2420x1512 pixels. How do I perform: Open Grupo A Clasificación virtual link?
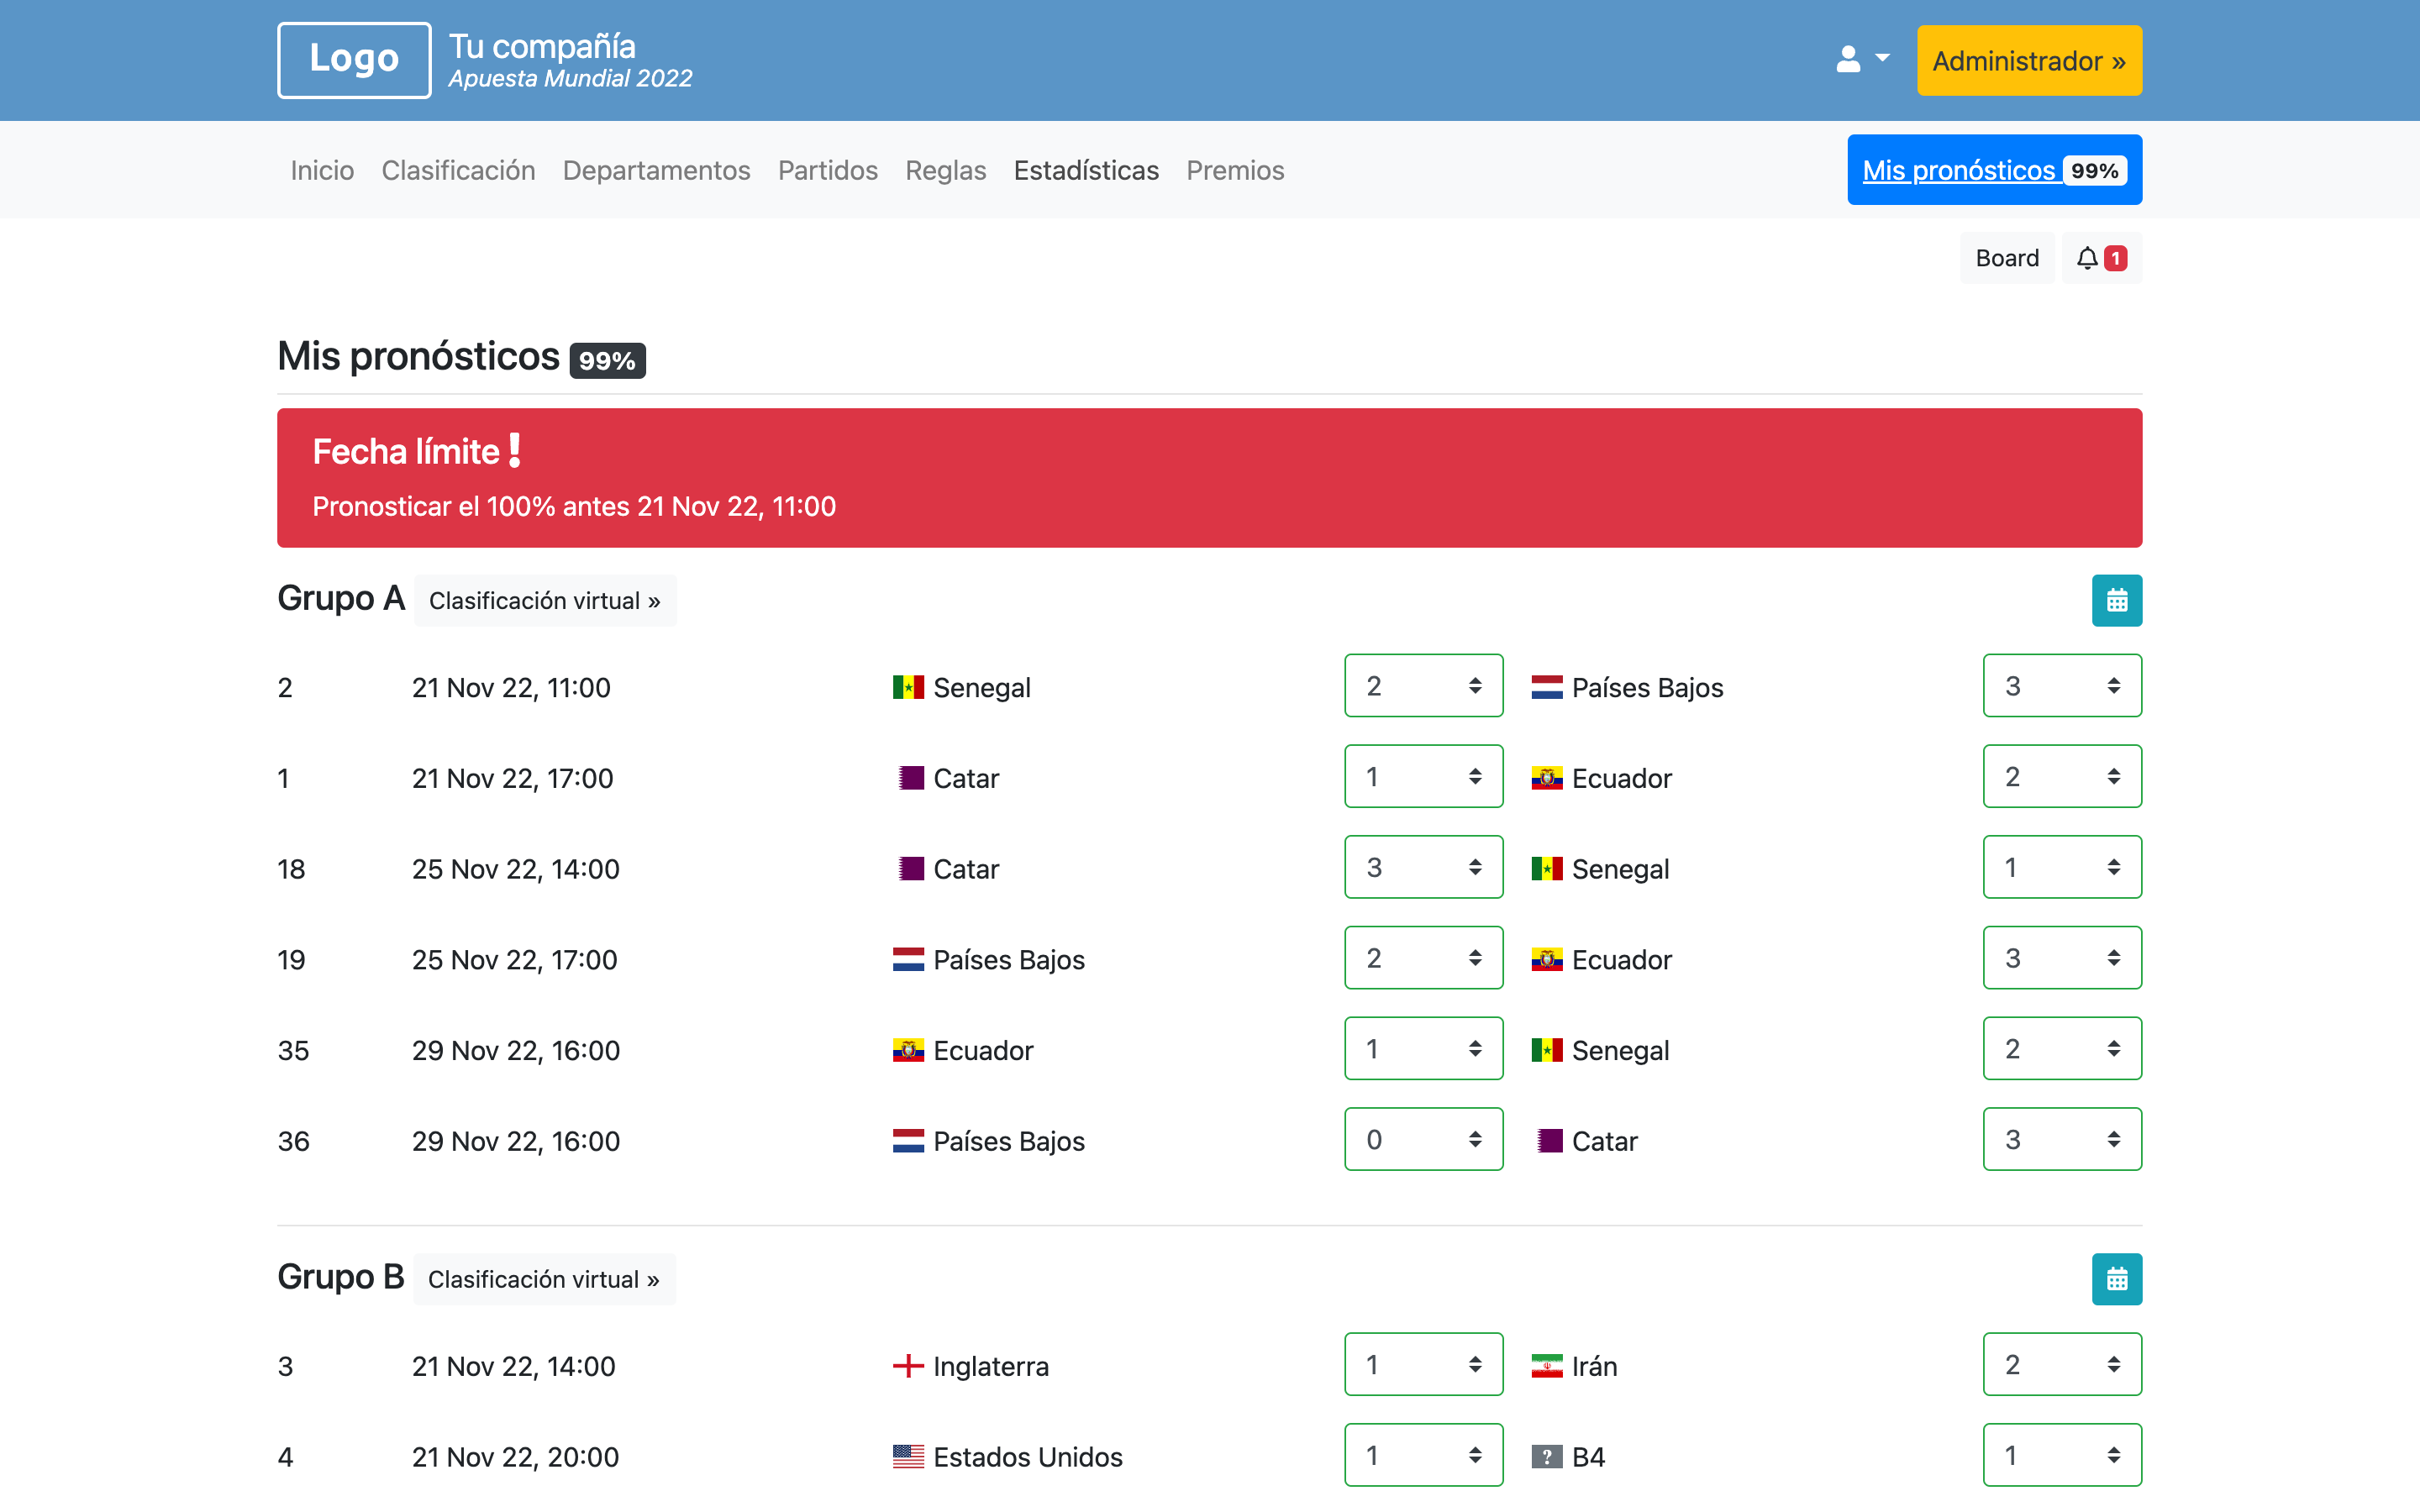(x=545, y=600)
